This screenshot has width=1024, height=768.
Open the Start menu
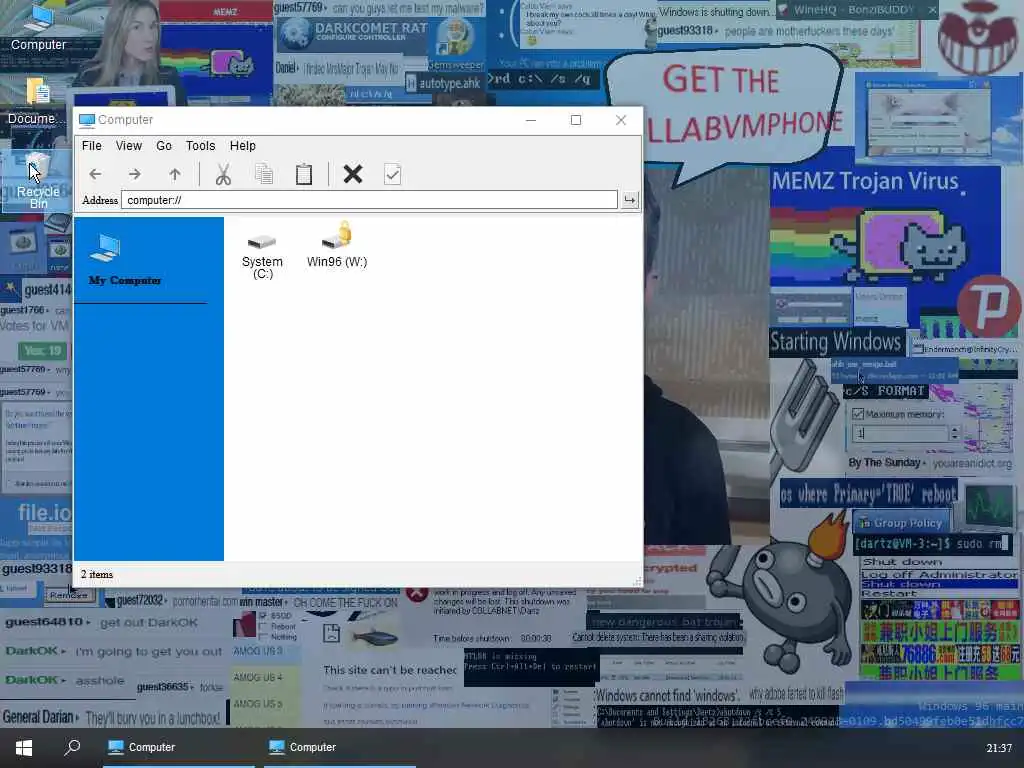tap(24, 748)
